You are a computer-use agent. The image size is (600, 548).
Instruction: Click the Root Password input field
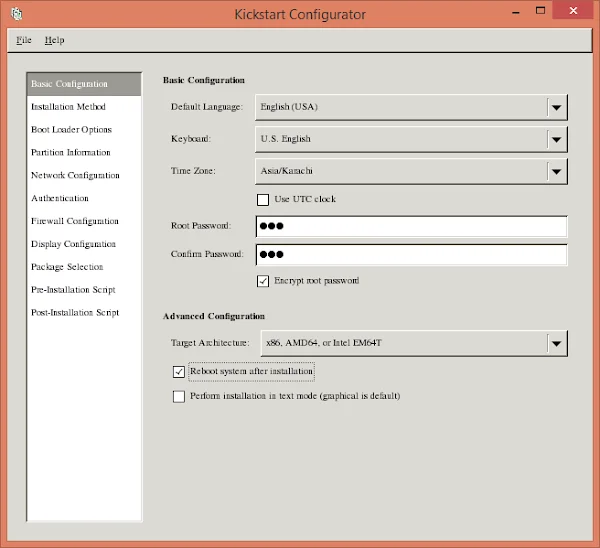point(411,226)
